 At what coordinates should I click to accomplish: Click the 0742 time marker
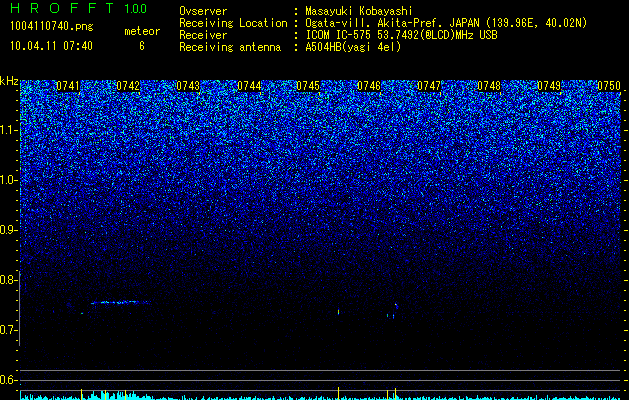128,86
